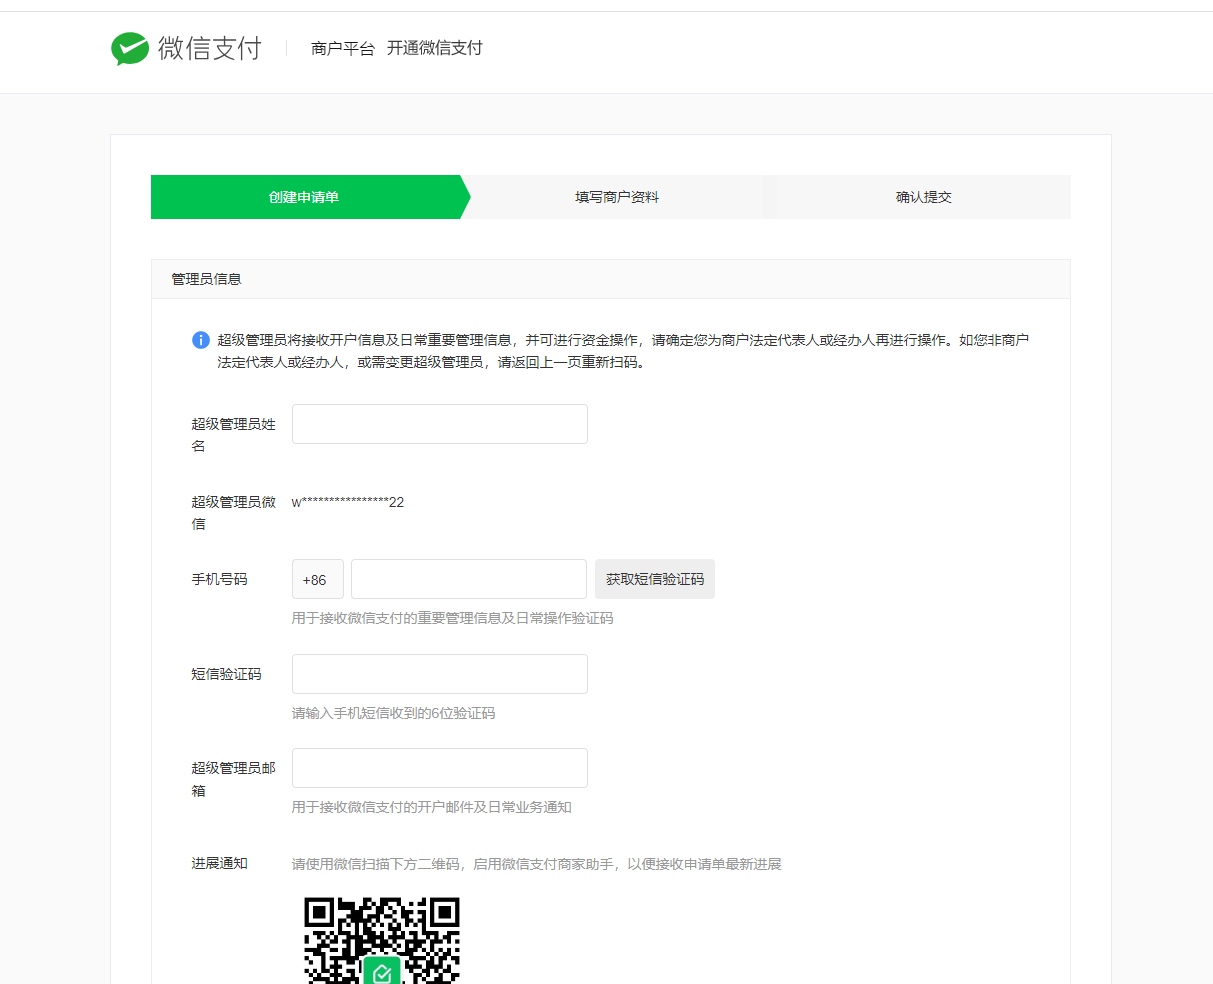Image resolution: width=1213 pixels, height=984 pixels.
Task: Click the WeChat Pay green logo icon
Action: click(x=130, y=48)
